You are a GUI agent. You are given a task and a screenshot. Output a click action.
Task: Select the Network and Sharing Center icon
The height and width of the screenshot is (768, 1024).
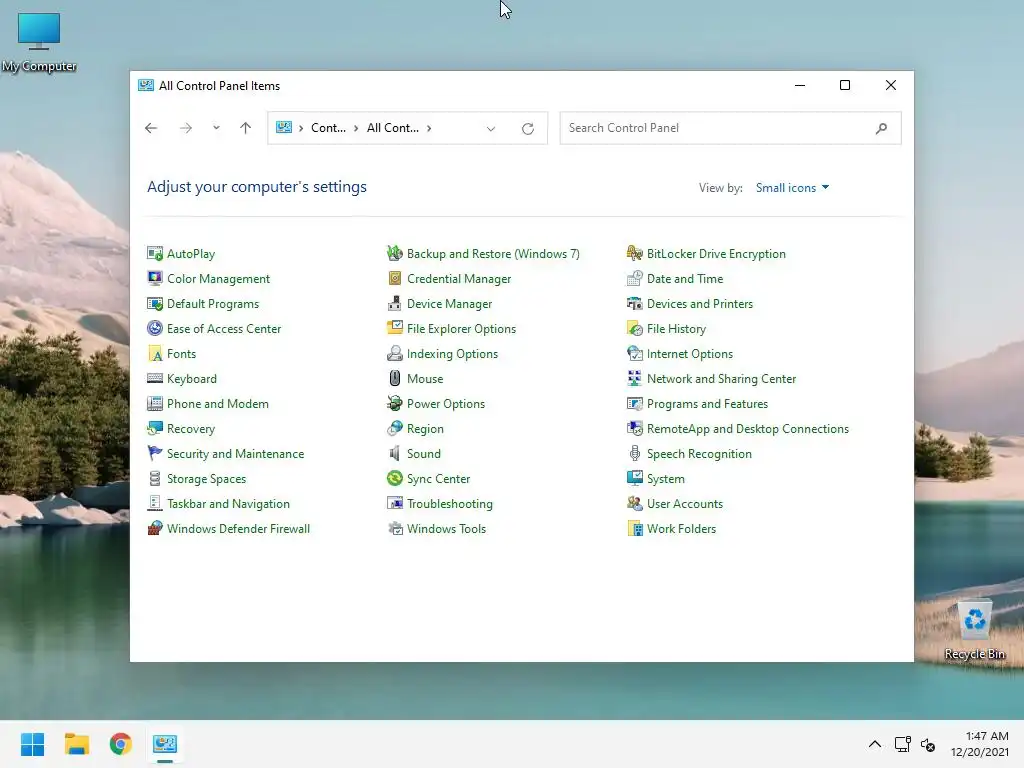pos(635,378)
